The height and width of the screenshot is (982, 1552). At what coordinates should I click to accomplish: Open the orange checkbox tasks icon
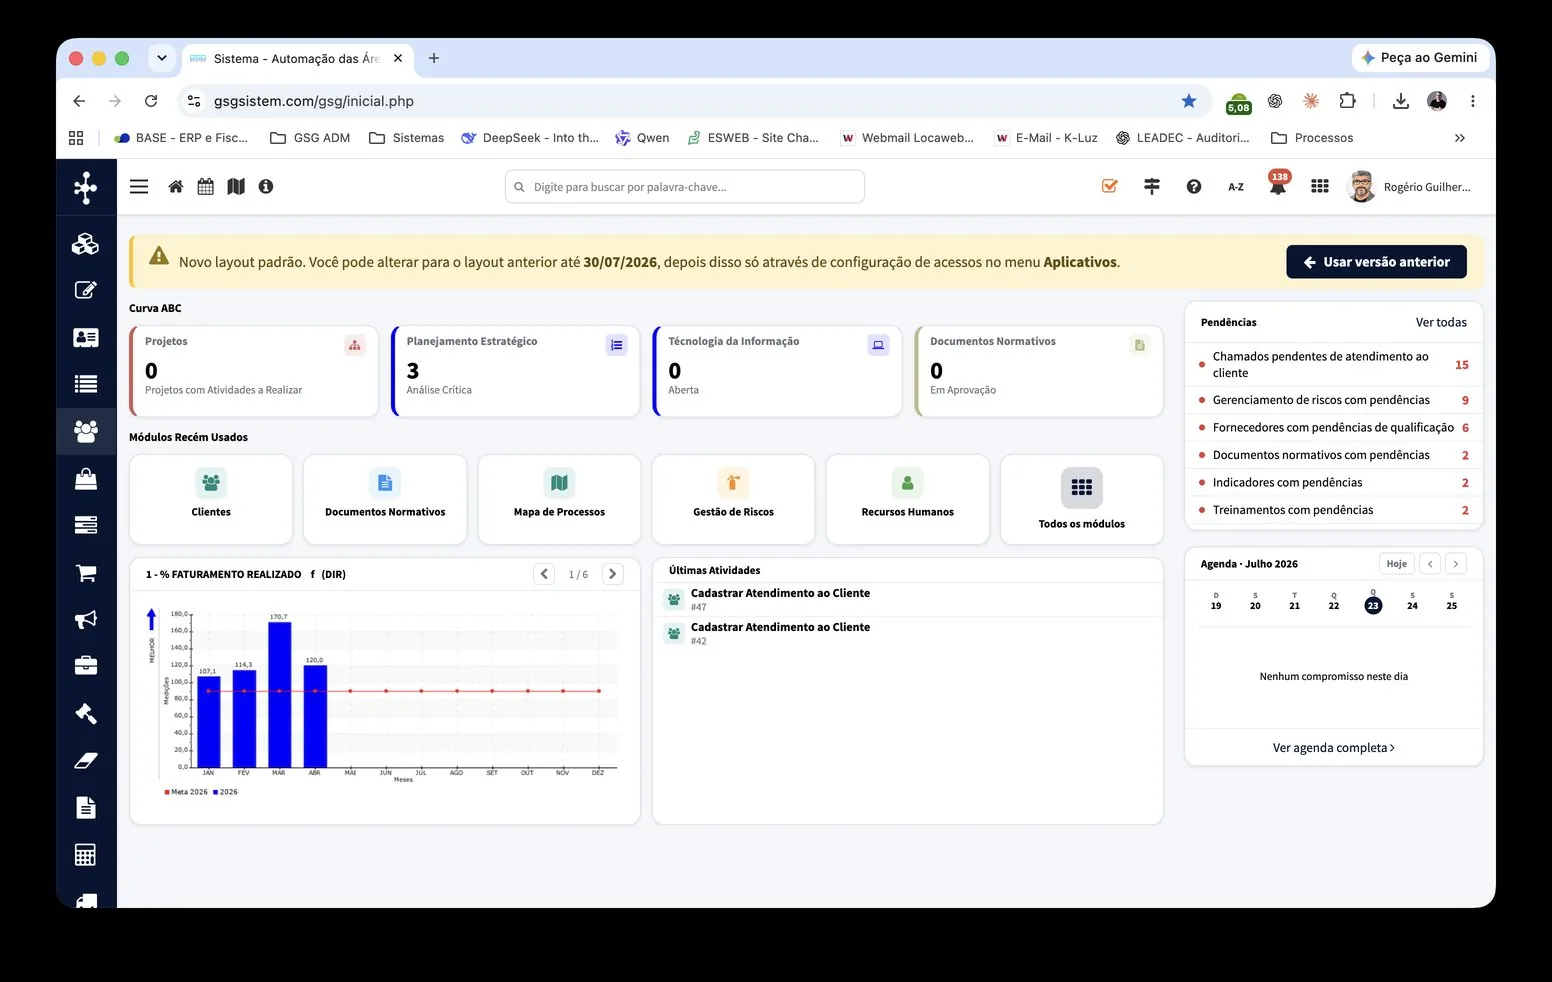pos(1109,186)
